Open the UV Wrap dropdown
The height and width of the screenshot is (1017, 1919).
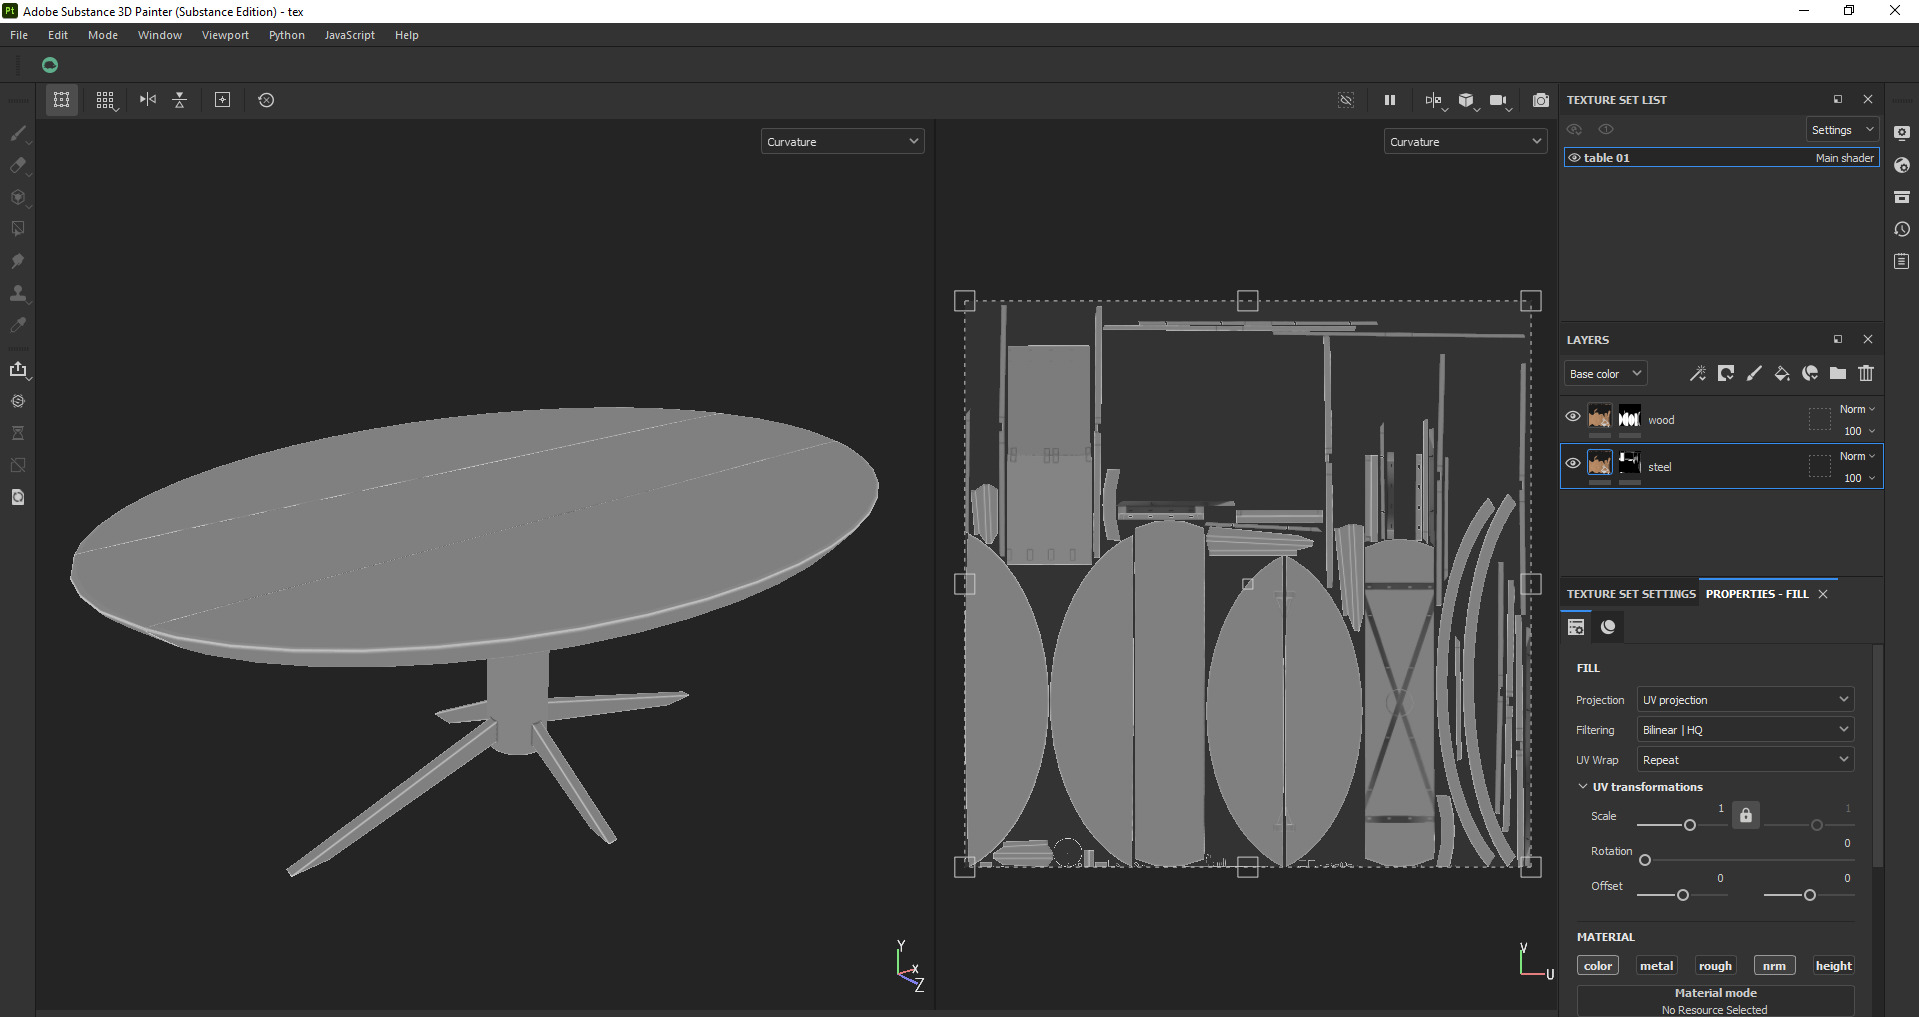pyautogui.click(x=1745, y=760)
